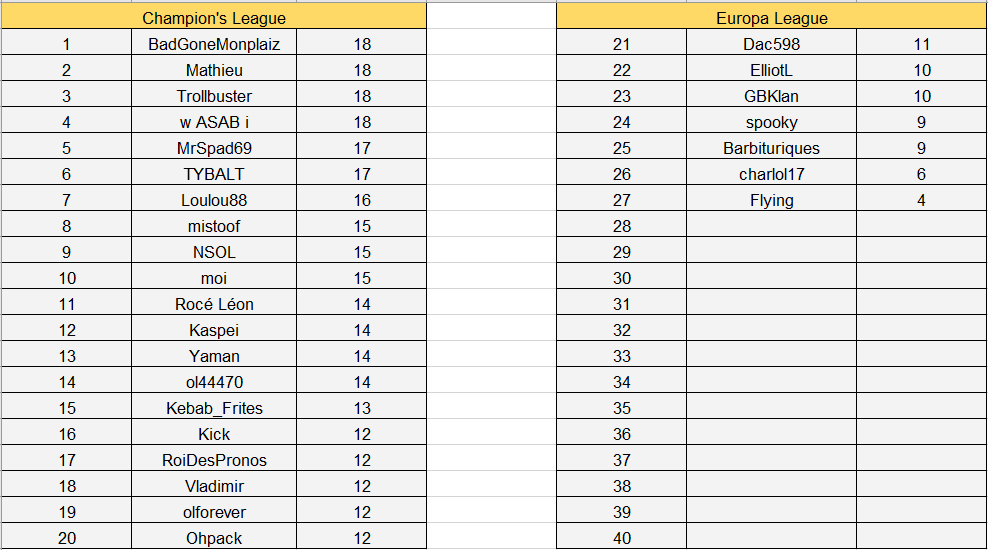Select the RoiDesPronos cell
The image size is (988, 550).
coord(214,460)
